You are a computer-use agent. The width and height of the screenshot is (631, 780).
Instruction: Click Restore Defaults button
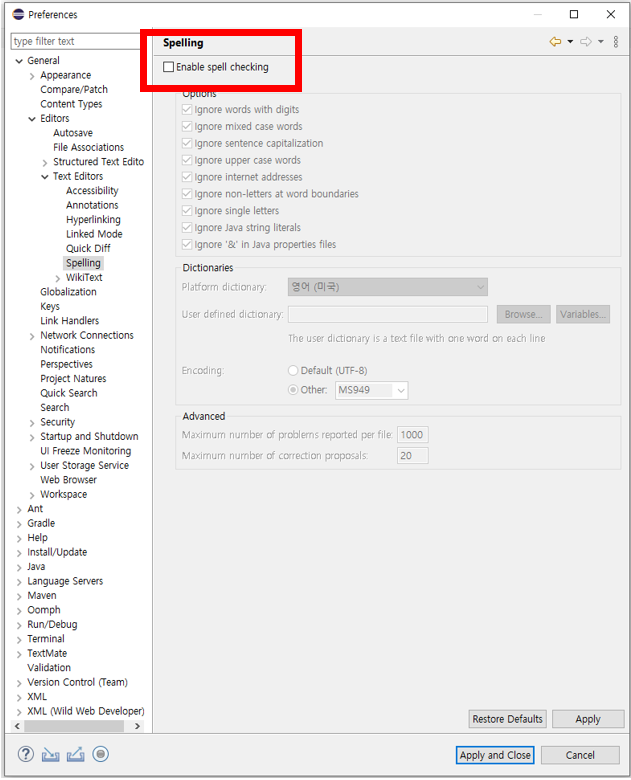[507, 719]
